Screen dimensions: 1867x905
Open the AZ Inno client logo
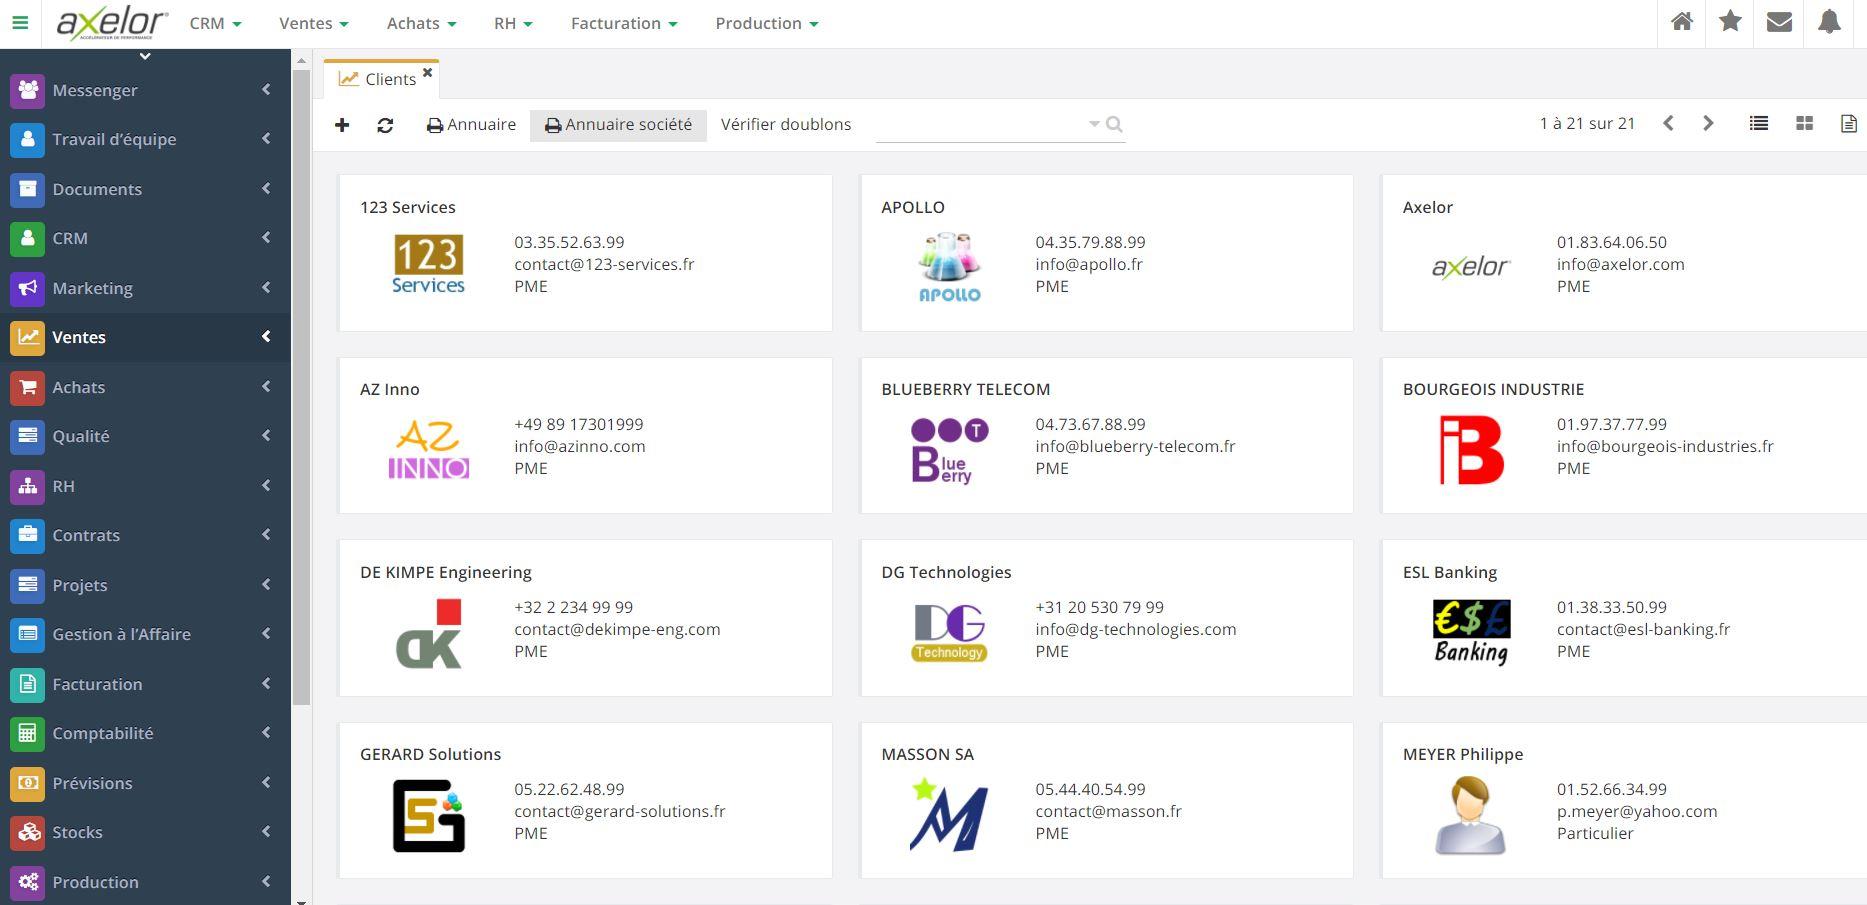tap(428, 449)
